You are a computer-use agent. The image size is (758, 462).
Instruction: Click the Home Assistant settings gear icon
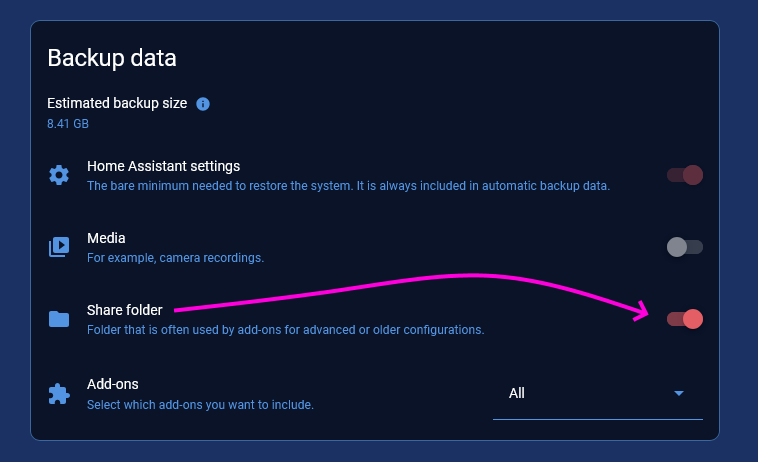pos(59,175)
